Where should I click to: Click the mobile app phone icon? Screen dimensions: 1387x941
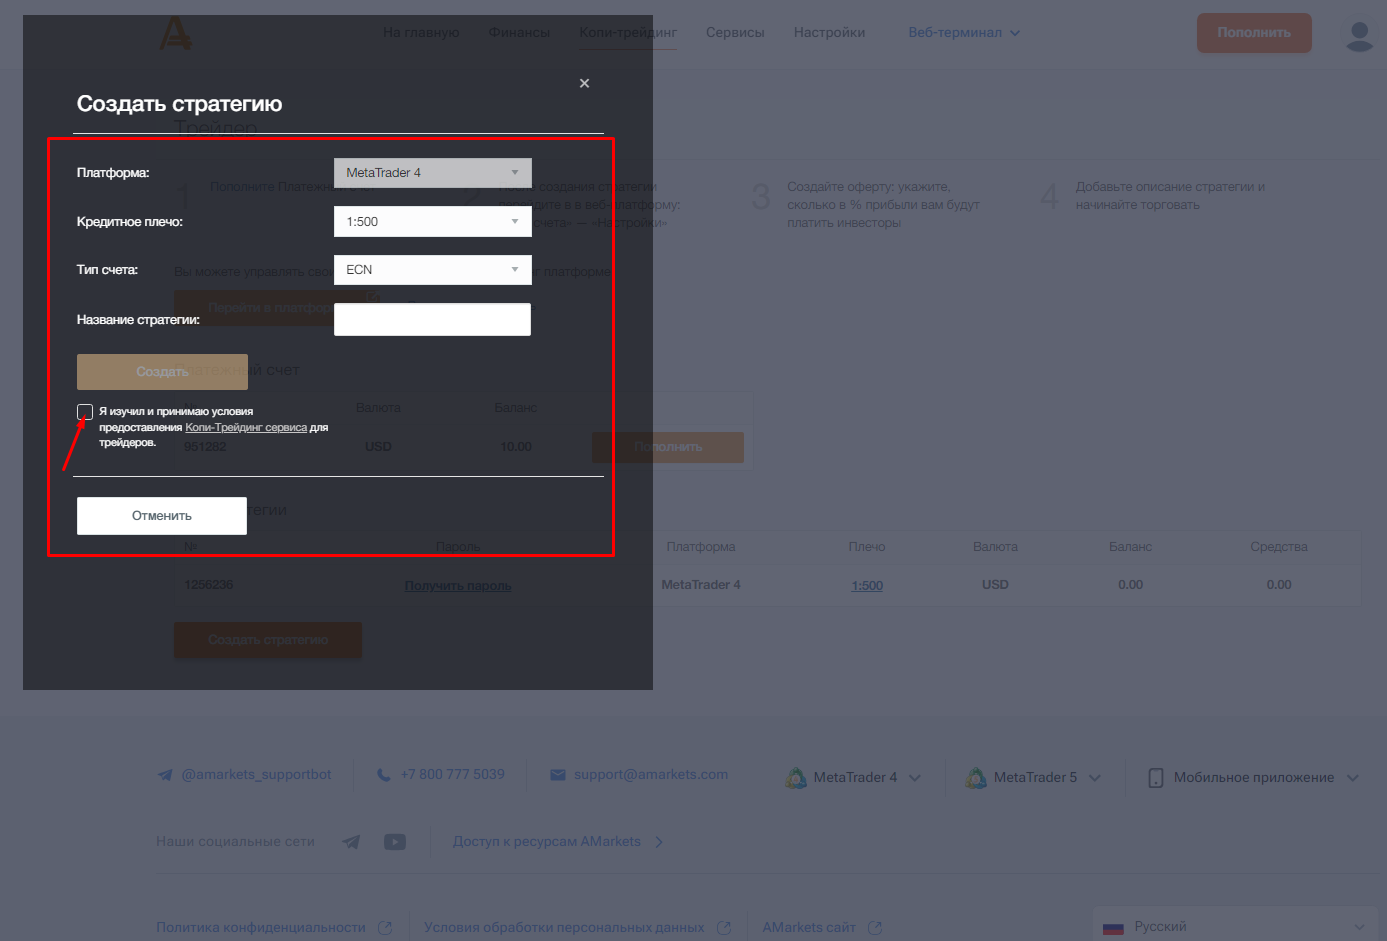tap(1155, 778)
